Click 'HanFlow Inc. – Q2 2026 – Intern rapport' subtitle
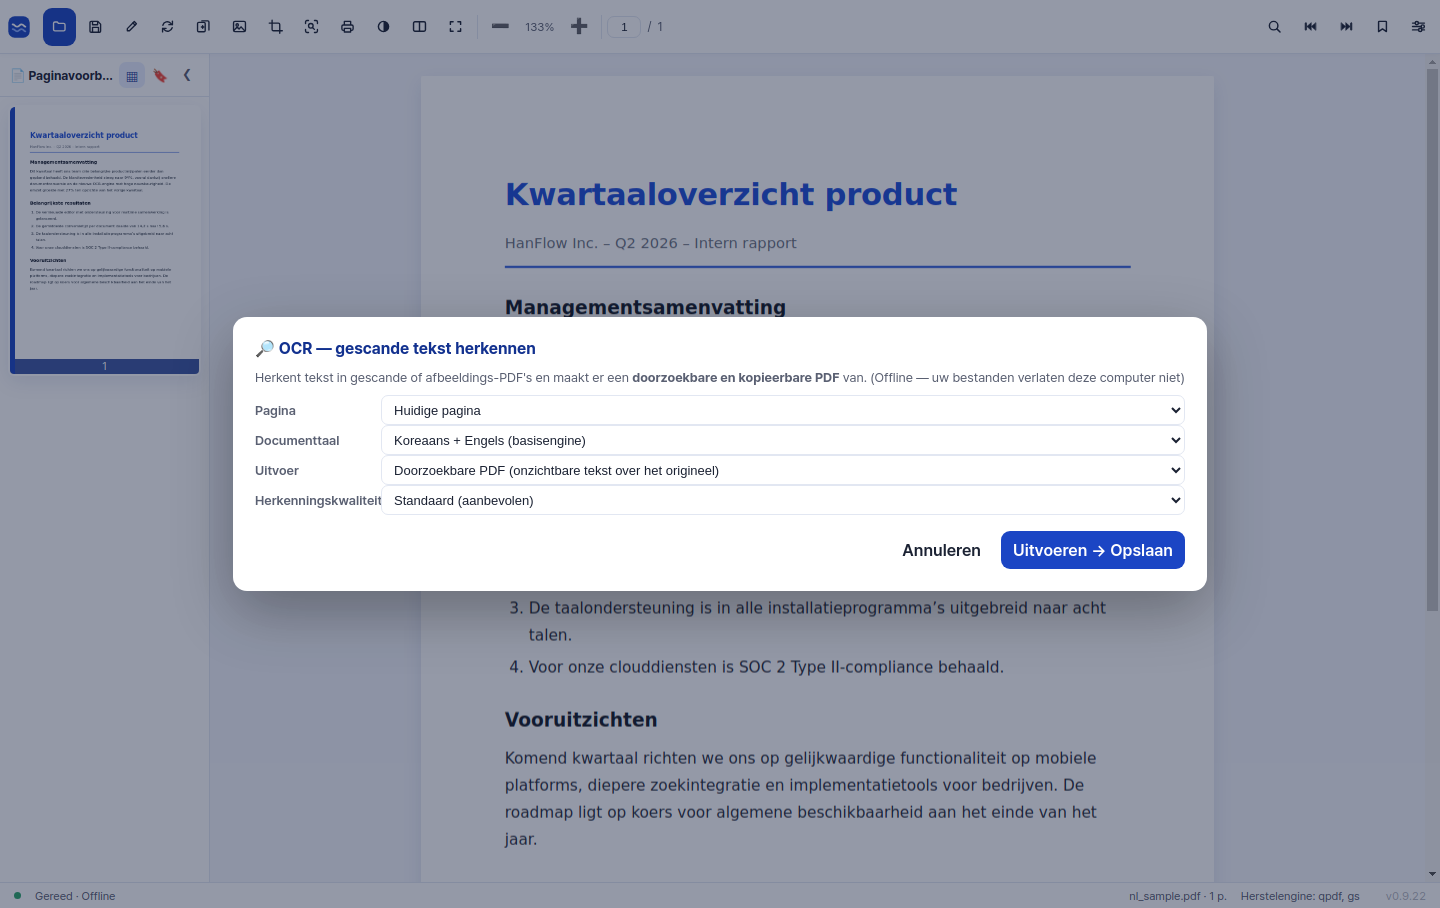Screen dimensions: 1440x908 tap(651, 243)
